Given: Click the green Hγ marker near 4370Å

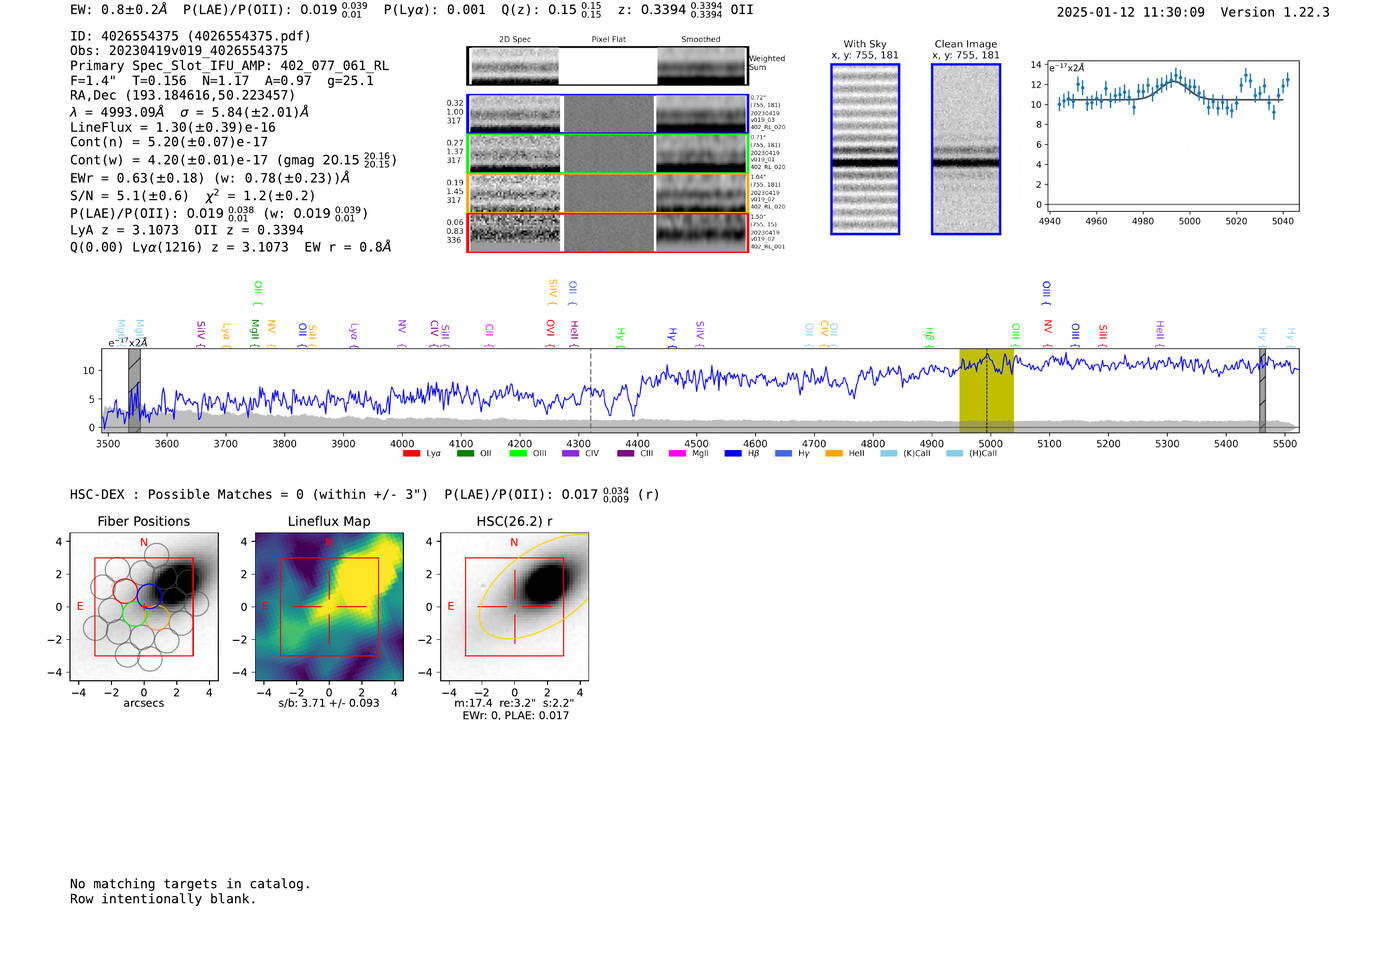Looking at the screenshot, I should (x=620, y=336).
